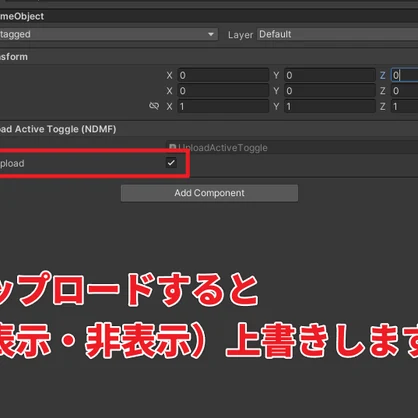418x418 pixels.
Task: Click the 'meObject' name field text
Action: 22,16
